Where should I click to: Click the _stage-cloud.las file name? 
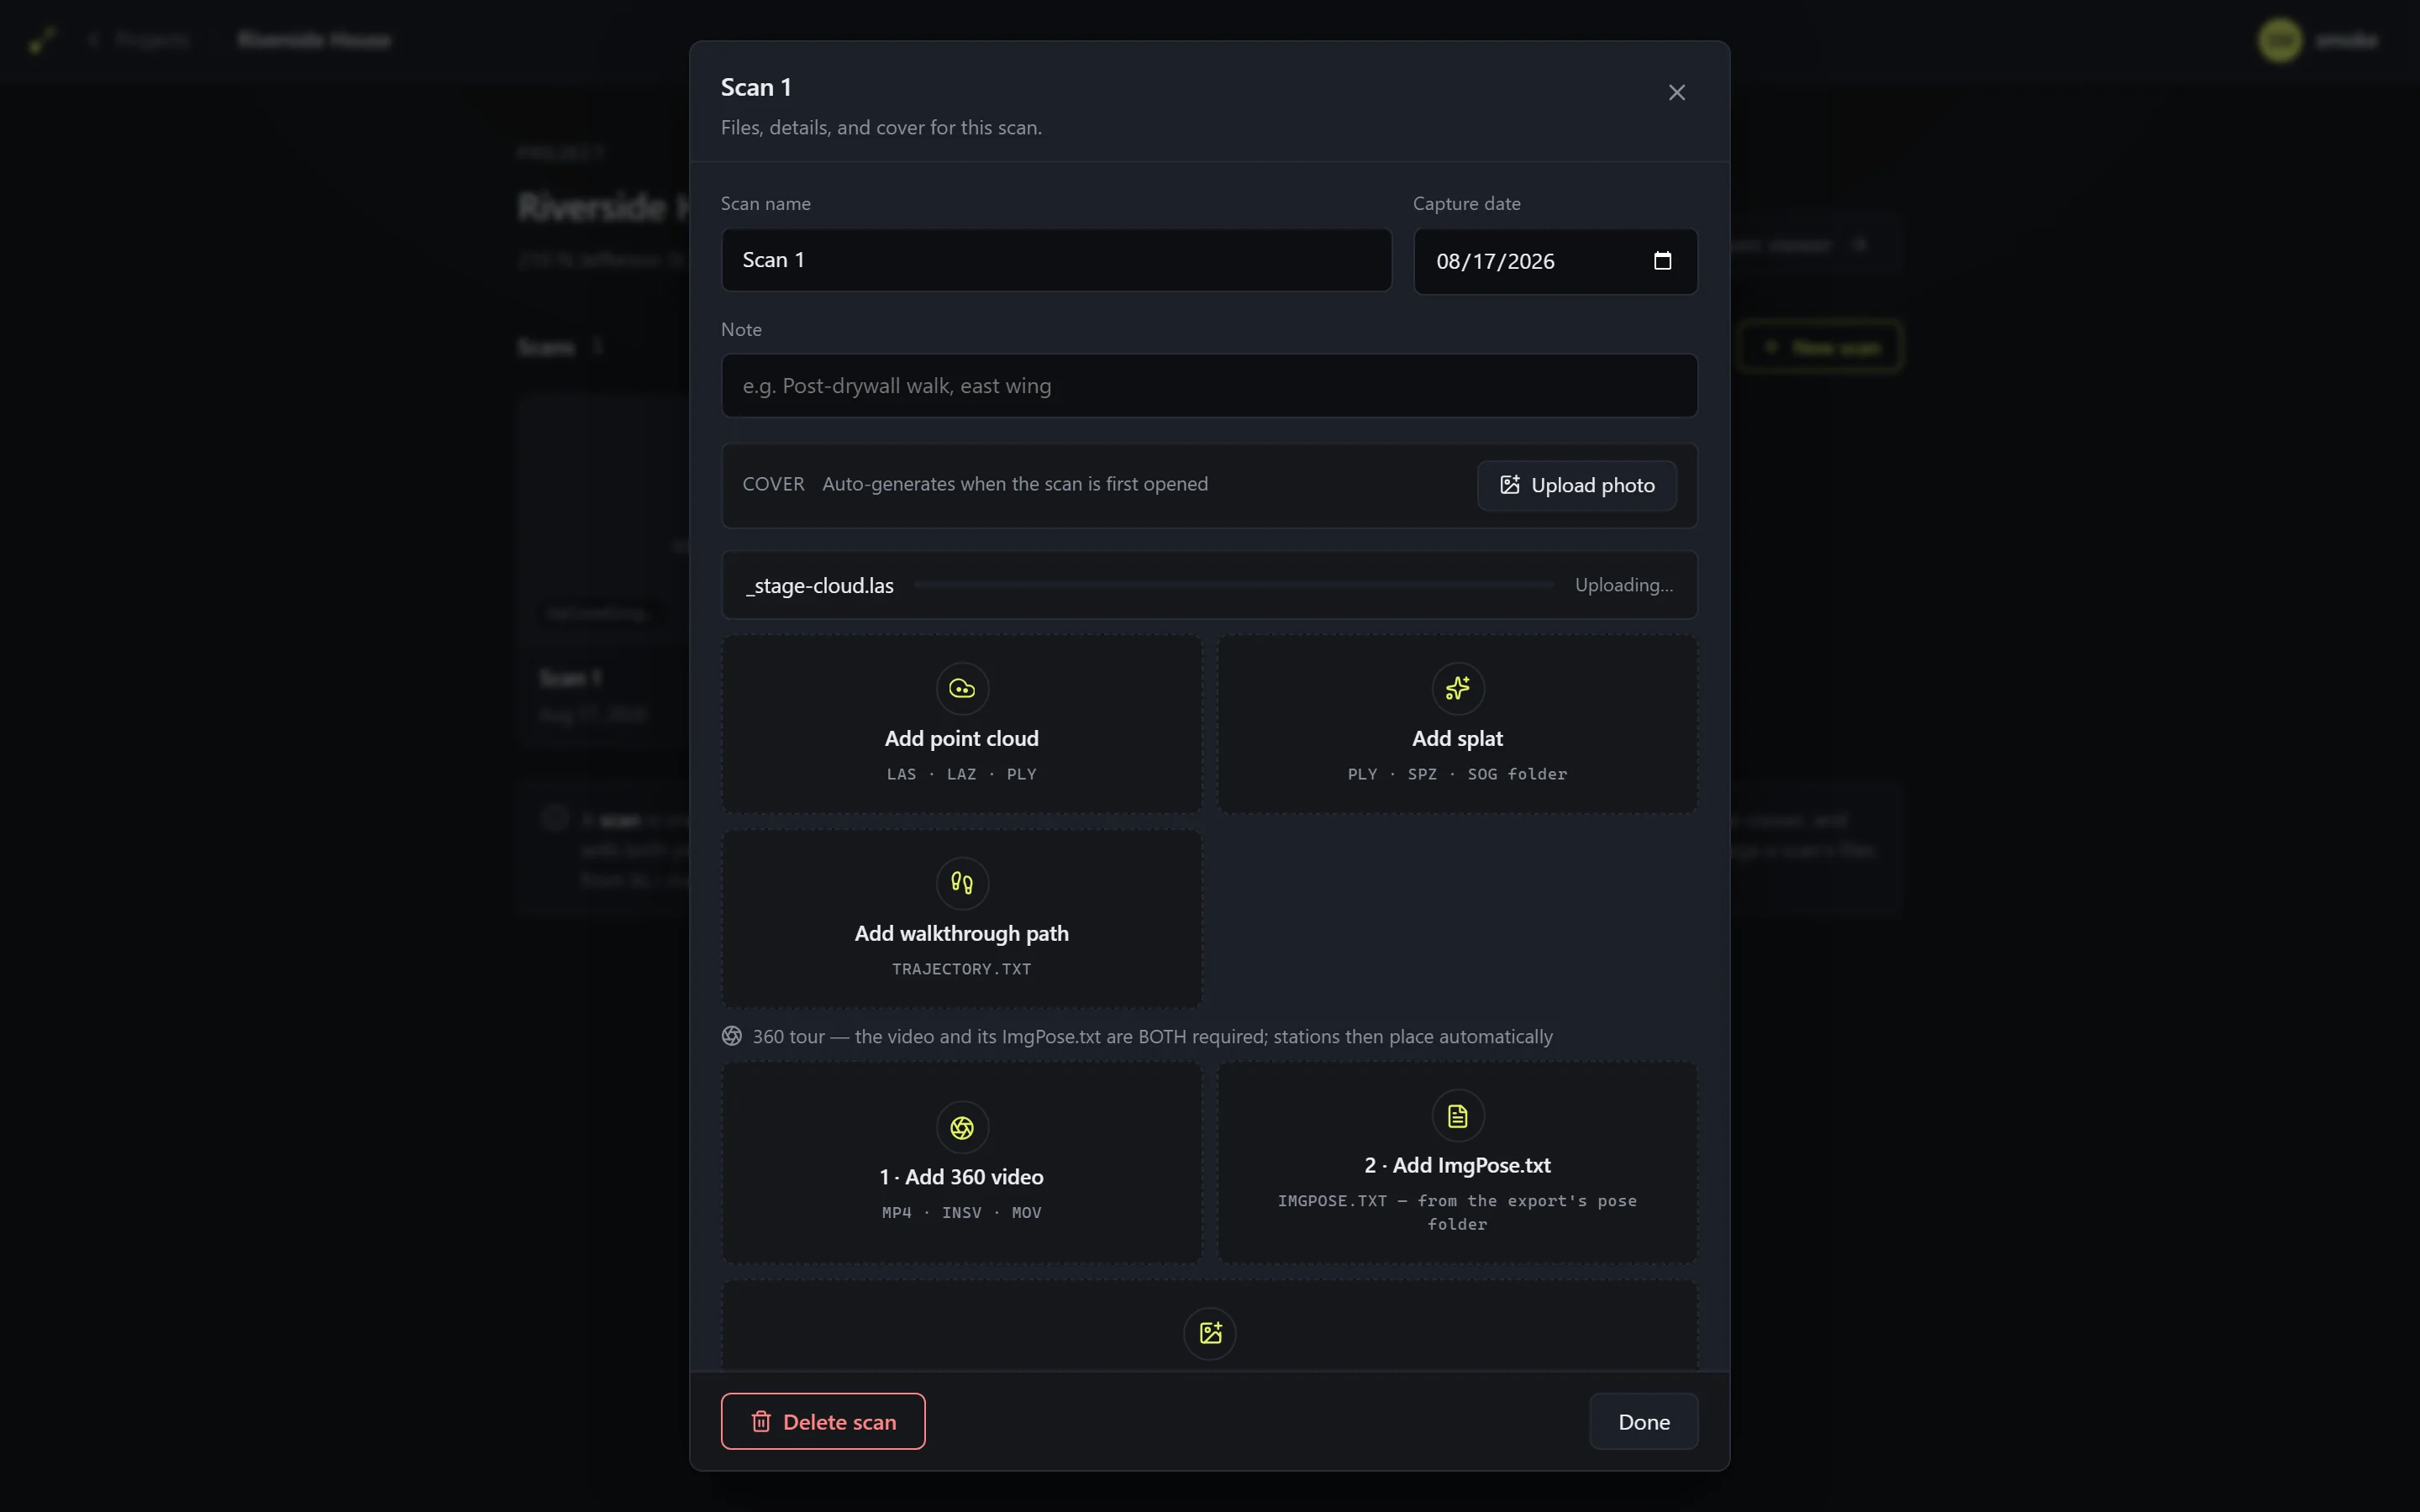pyautogui.click(x=820, y=586)
